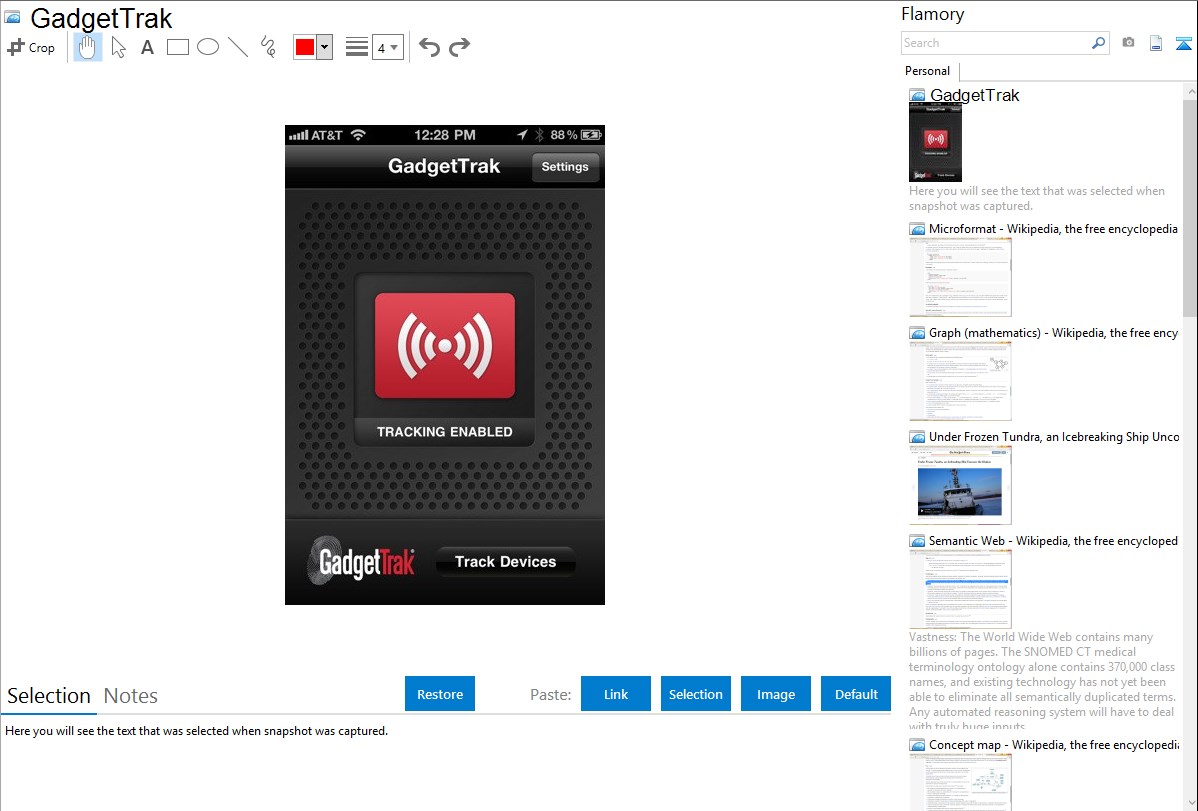Image resolution: width=1198 pixels, height=811 pixels.
Task: Click the camera capture icon
Action: click(1128, 43)
